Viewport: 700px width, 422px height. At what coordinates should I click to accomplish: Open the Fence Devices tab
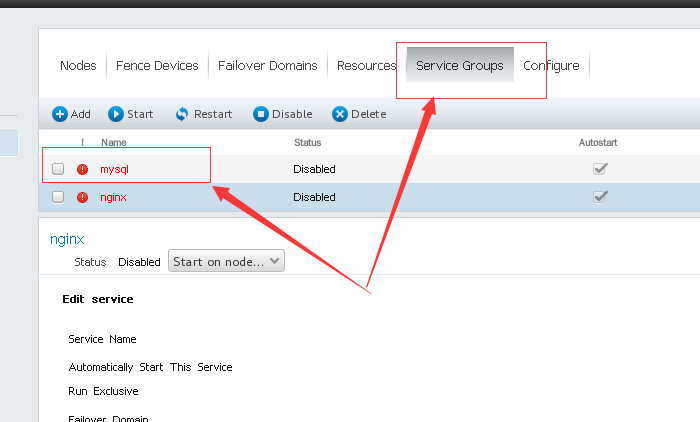tap(157, 66)
